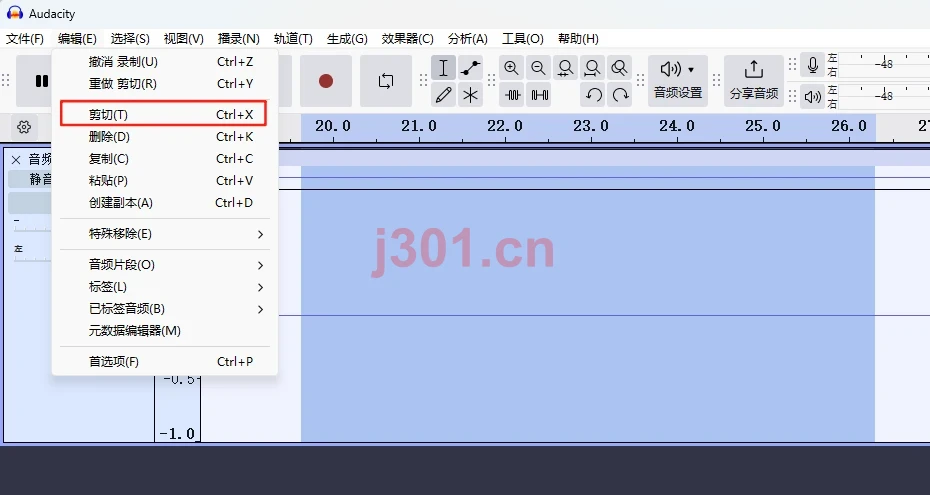Viewport: 930px width, 495px height.
Task: Select the Envelope tool
Action: tap(470, 68)
